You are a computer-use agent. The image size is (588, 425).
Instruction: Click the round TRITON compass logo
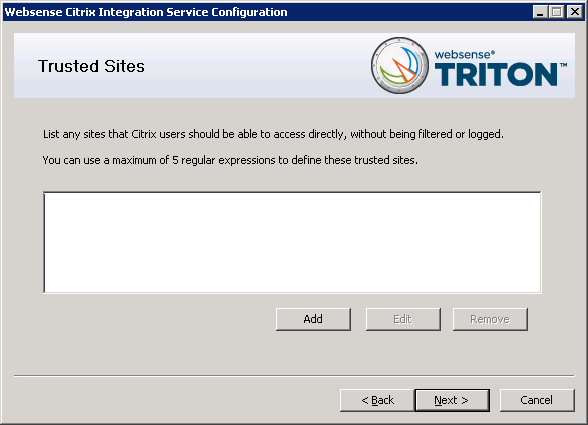coord(400,65)
